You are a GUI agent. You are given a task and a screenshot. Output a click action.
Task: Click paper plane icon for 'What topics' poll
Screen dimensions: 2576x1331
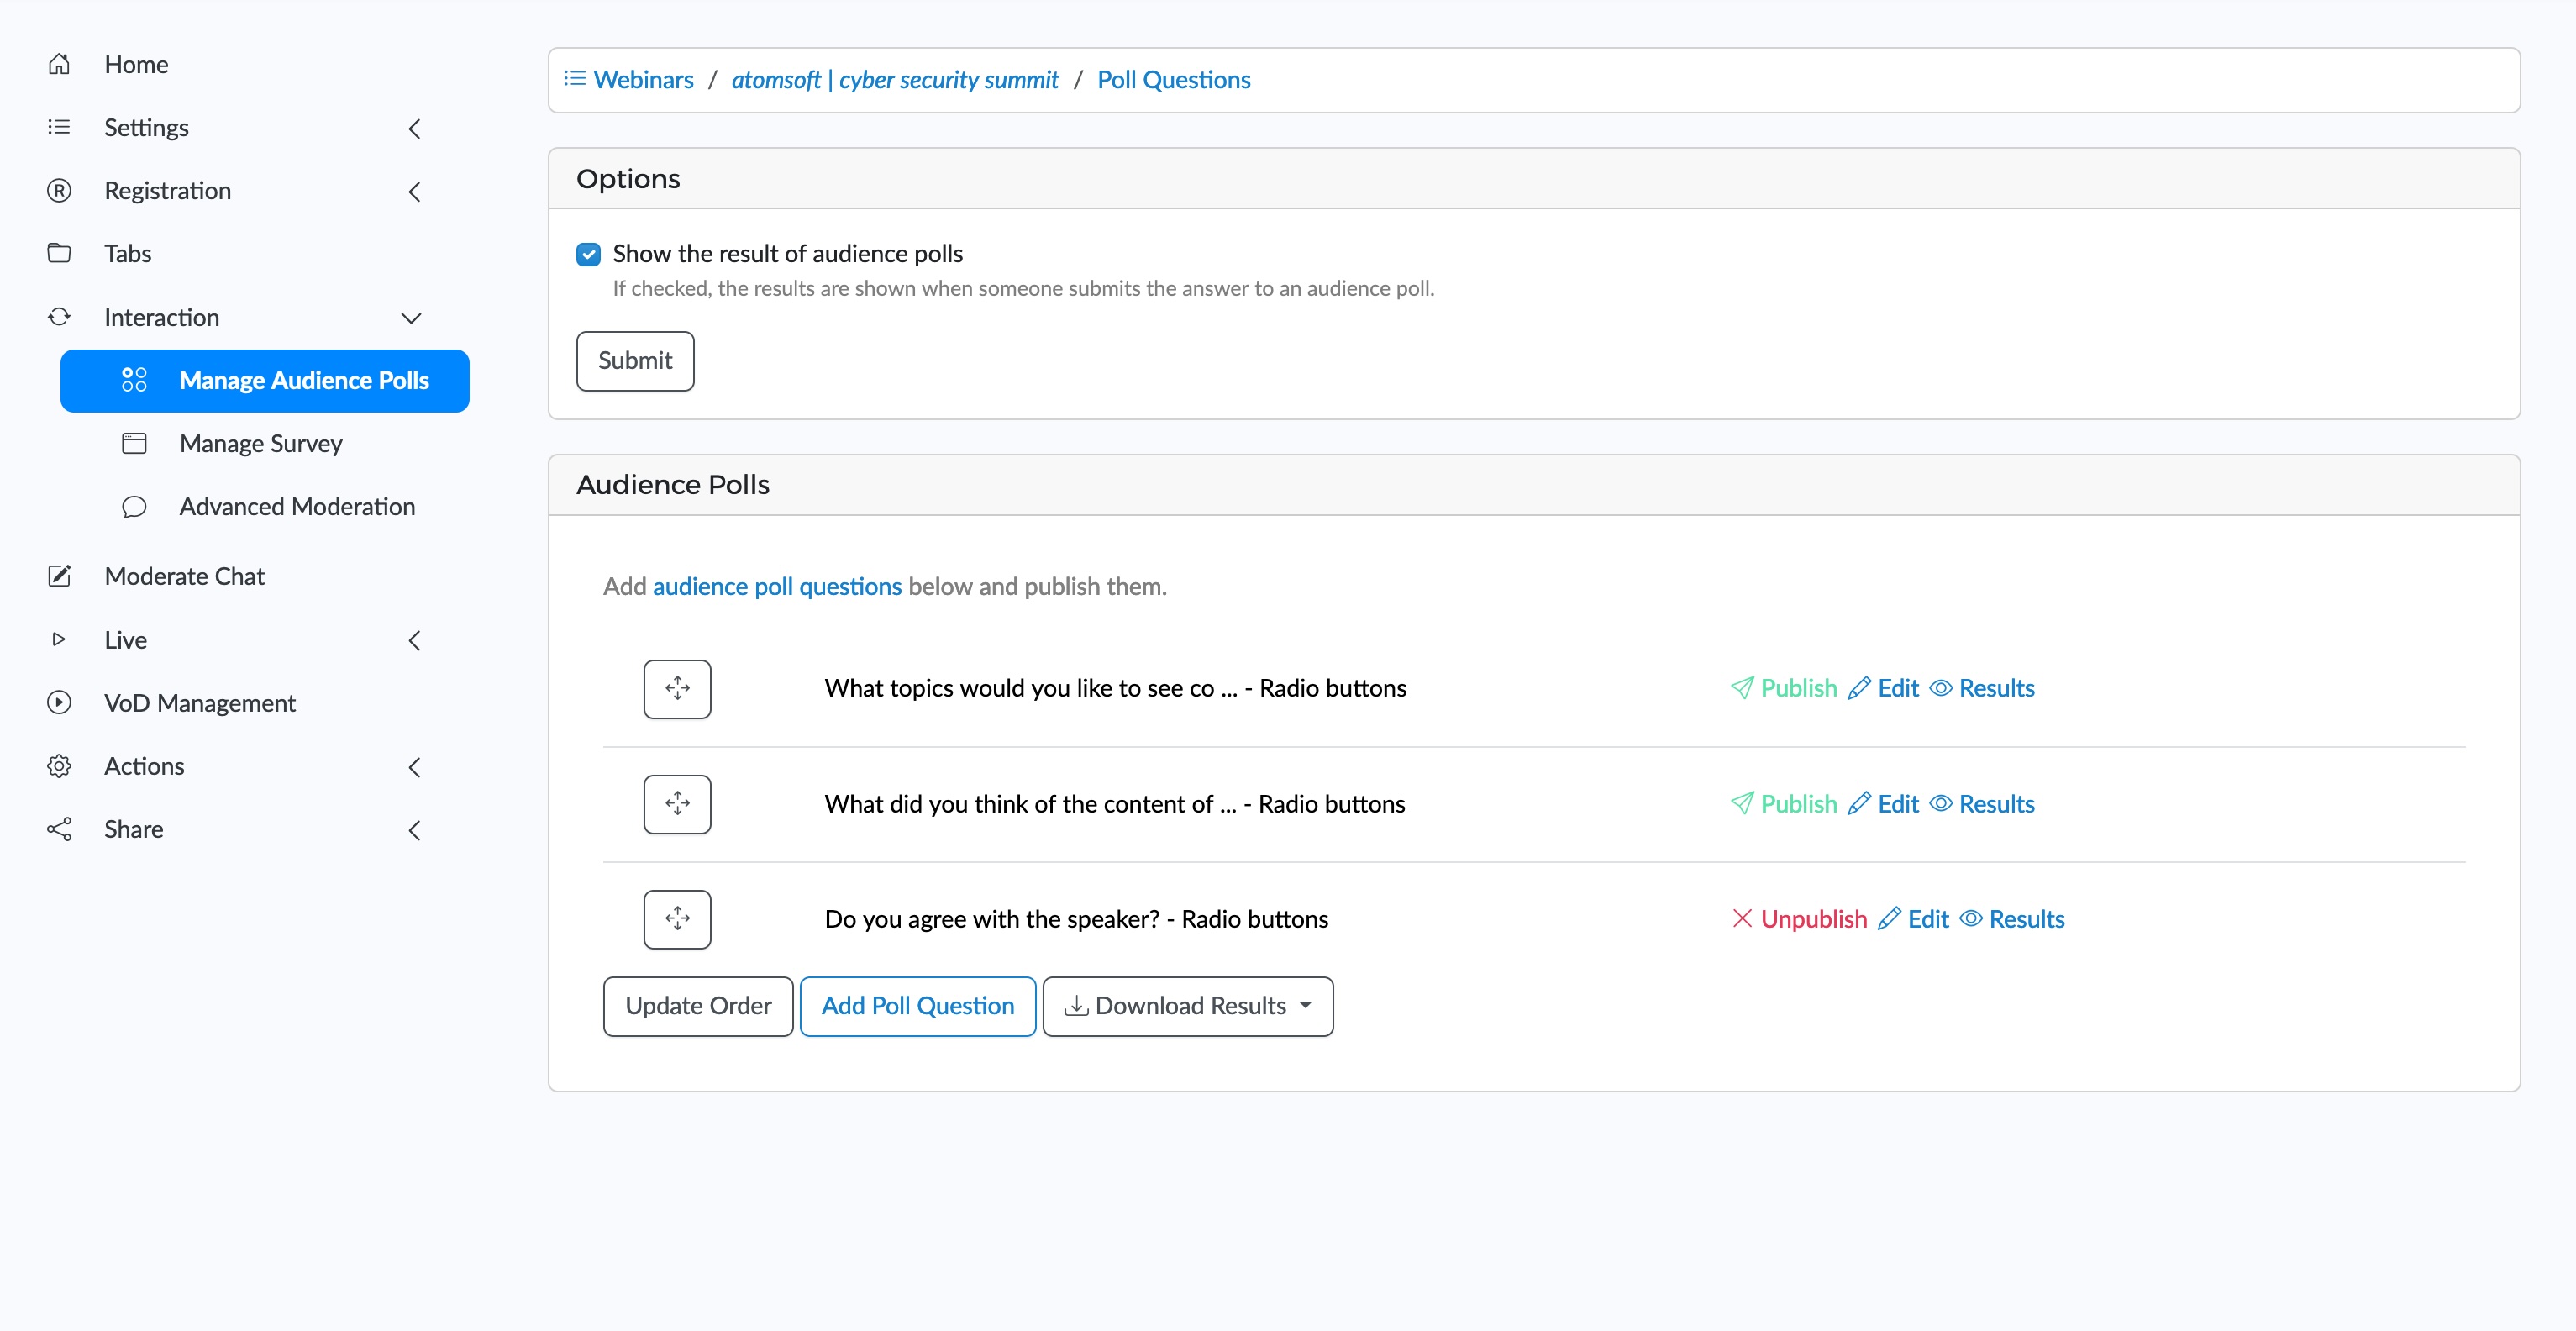(x=1742, y=688)
